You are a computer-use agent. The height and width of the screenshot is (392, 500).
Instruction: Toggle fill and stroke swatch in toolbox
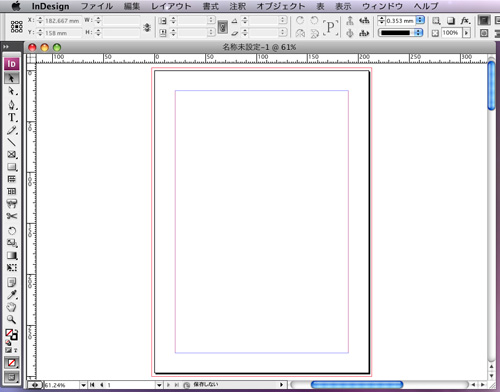(11, 334)
